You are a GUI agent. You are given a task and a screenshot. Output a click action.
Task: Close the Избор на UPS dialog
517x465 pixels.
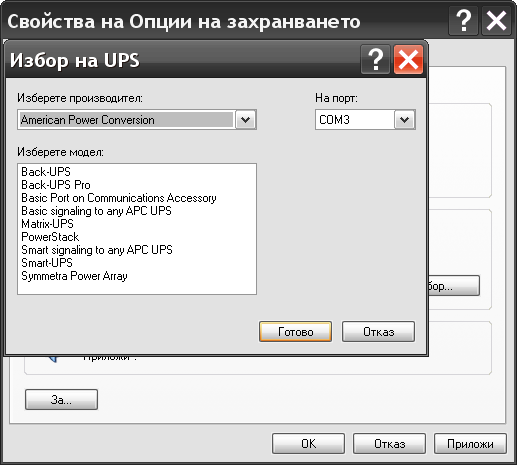(408, 60)
